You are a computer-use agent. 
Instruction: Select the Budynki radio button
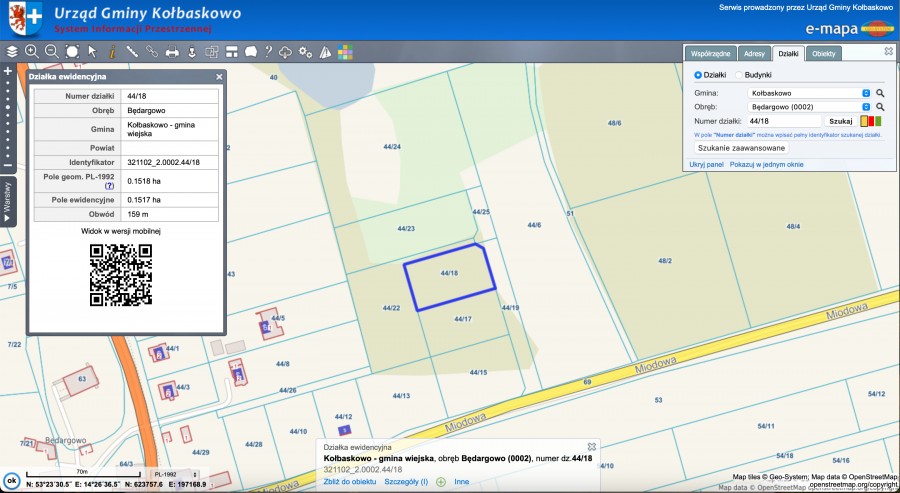click(x=740, y=75)
